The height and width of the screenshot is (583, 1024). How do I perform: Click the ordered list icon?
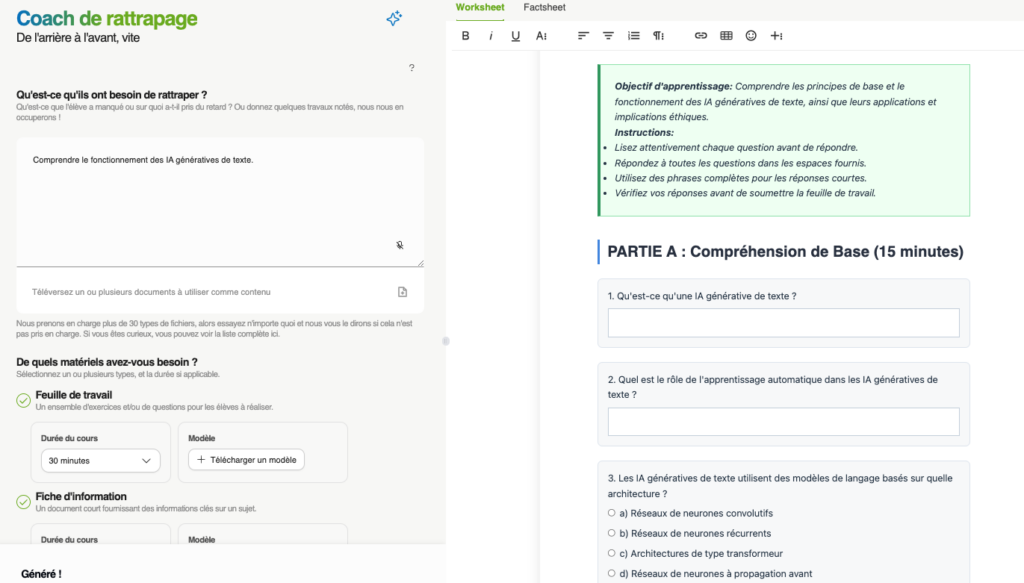pyautogui.click(x=633, y=36)
